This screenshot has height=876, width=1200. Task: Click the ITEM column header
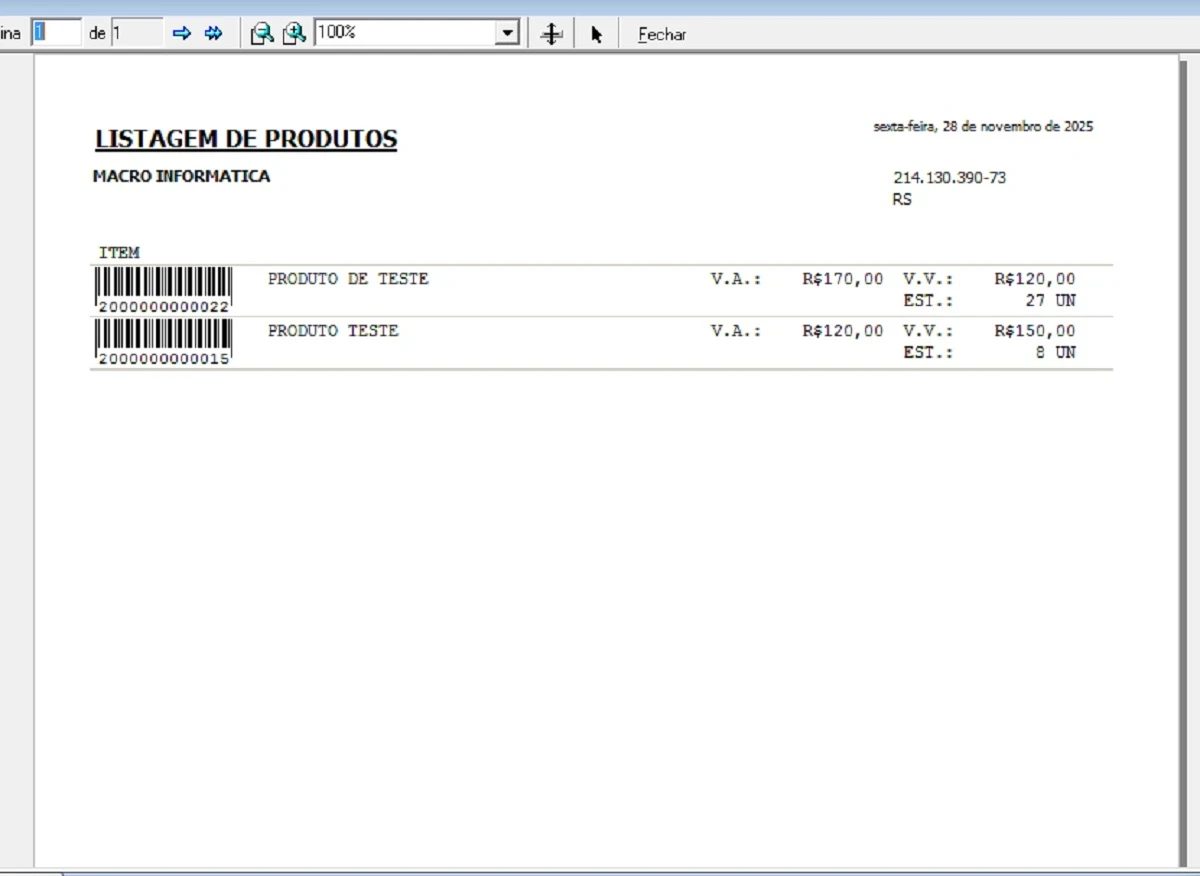(119, 253)
